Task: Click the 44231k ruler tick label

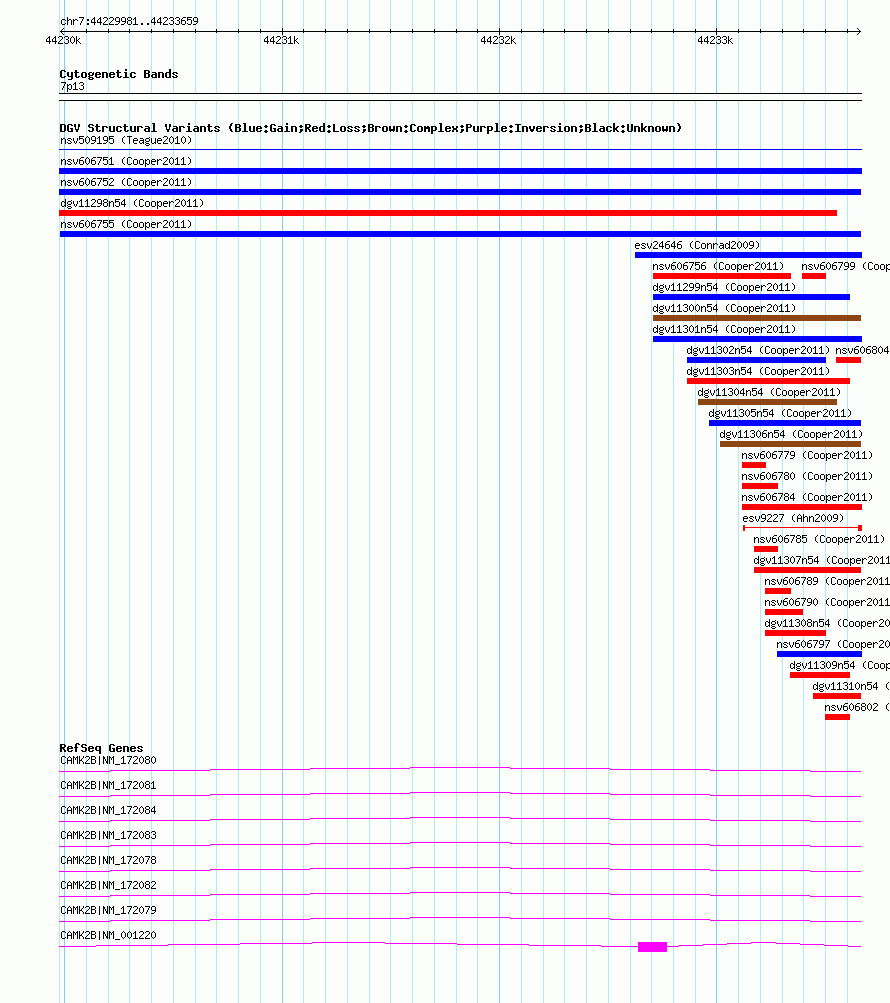Action: 281,40
